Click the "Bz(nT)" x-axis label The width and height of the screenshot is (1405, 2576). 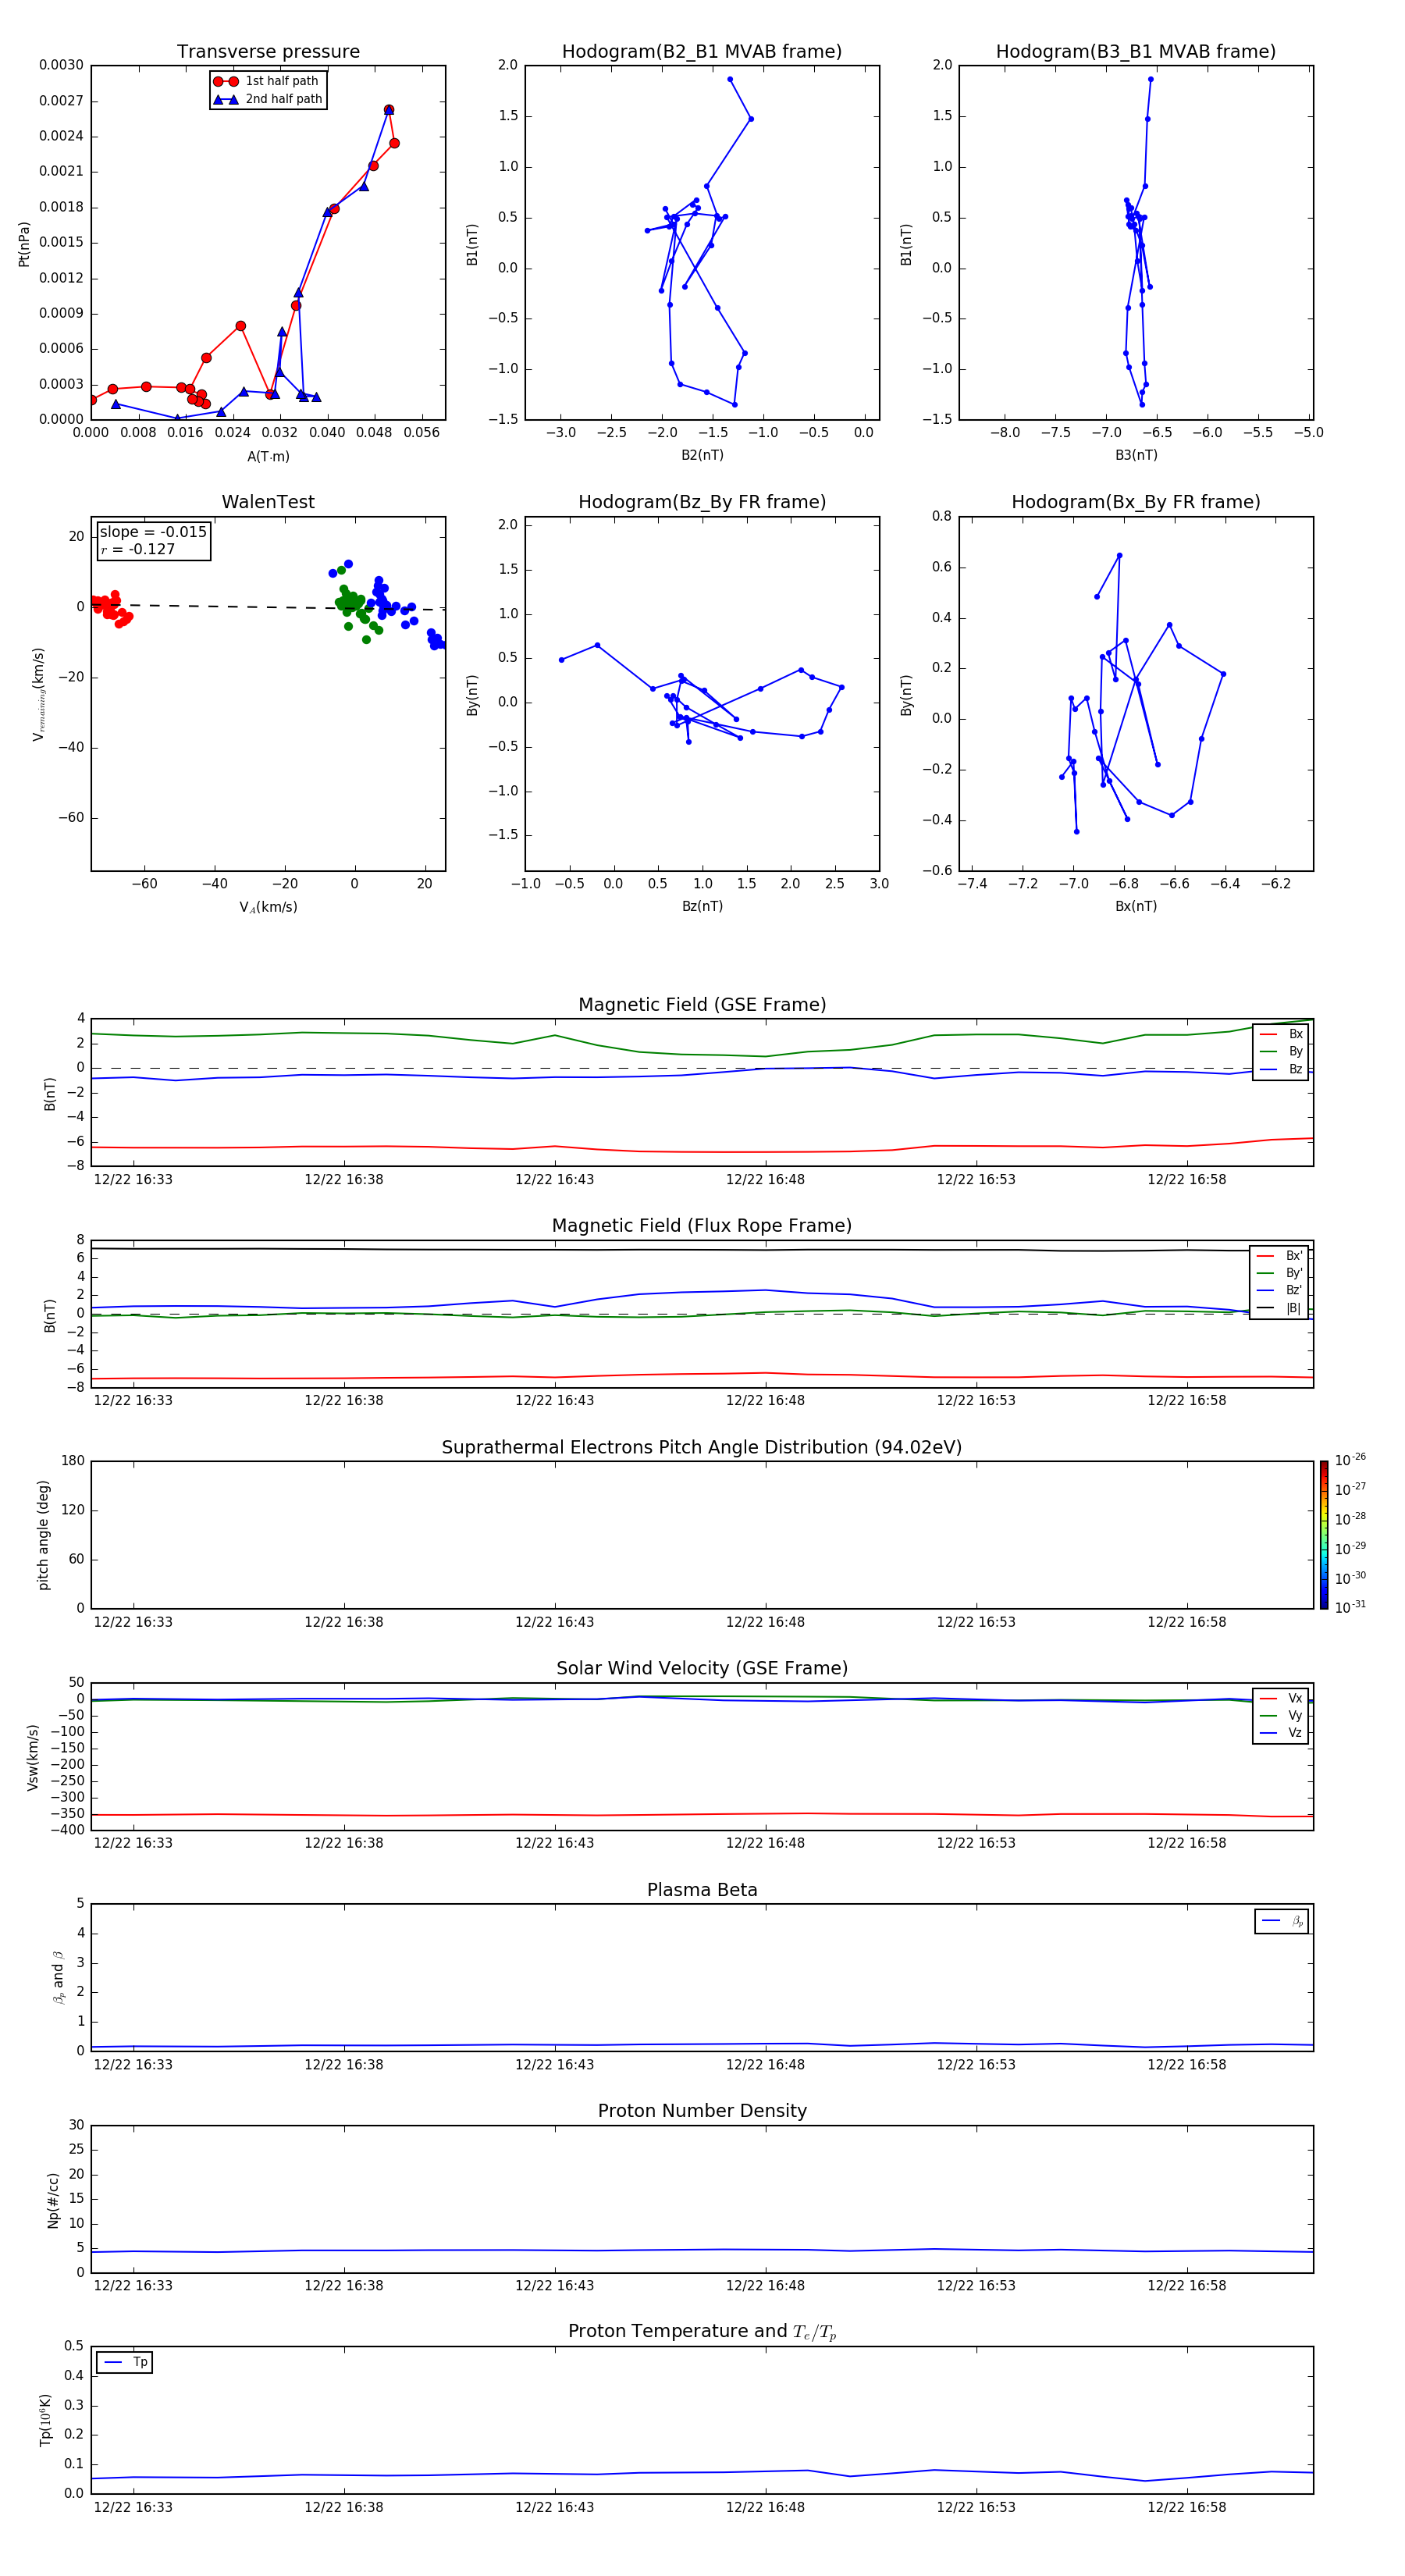point(702,906)
